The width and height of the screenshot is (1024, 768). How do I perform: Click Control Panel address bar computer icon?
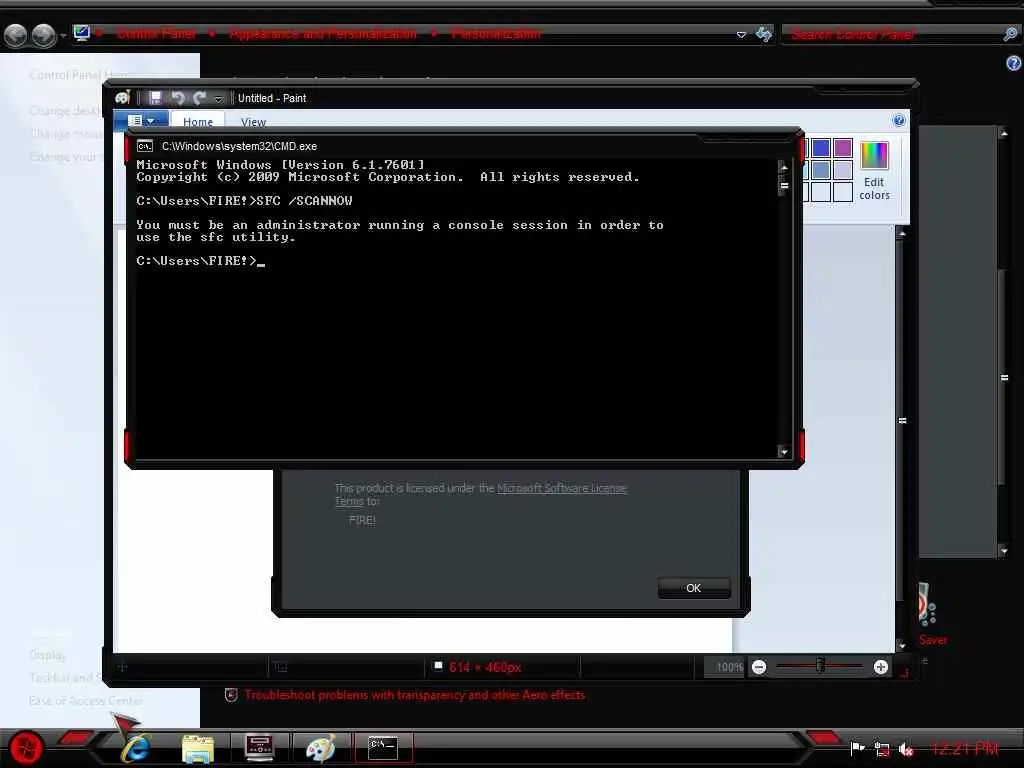coord(81,33)
